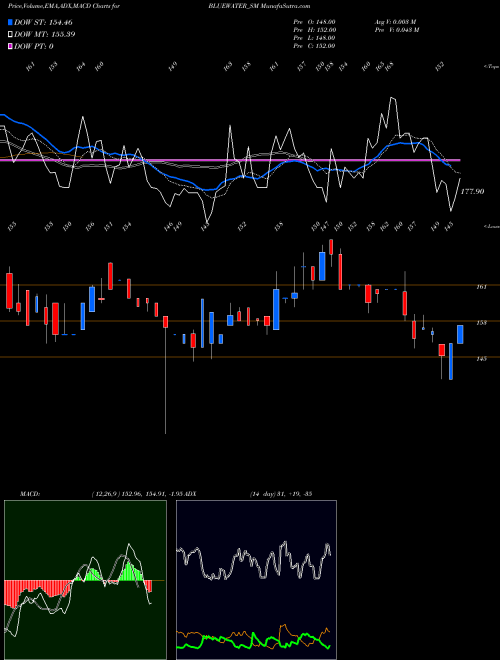Click the '<Tops' axis label
500x660 pixels.
click(x=491, y=67)
